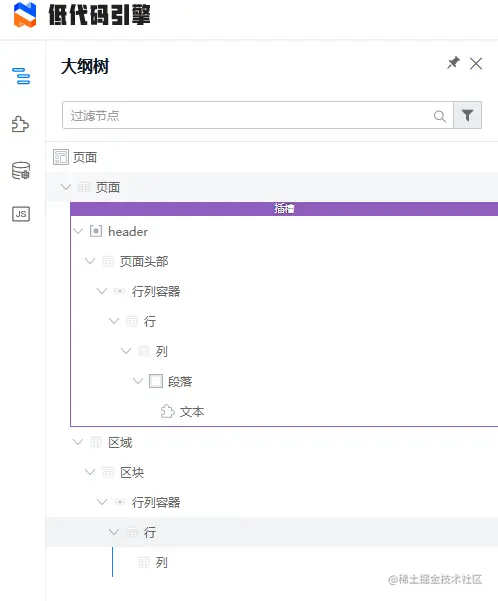Pin the outline tree panel
This screenshot has width=498, height=601.
pyautogui.click(x=453, y=63)
